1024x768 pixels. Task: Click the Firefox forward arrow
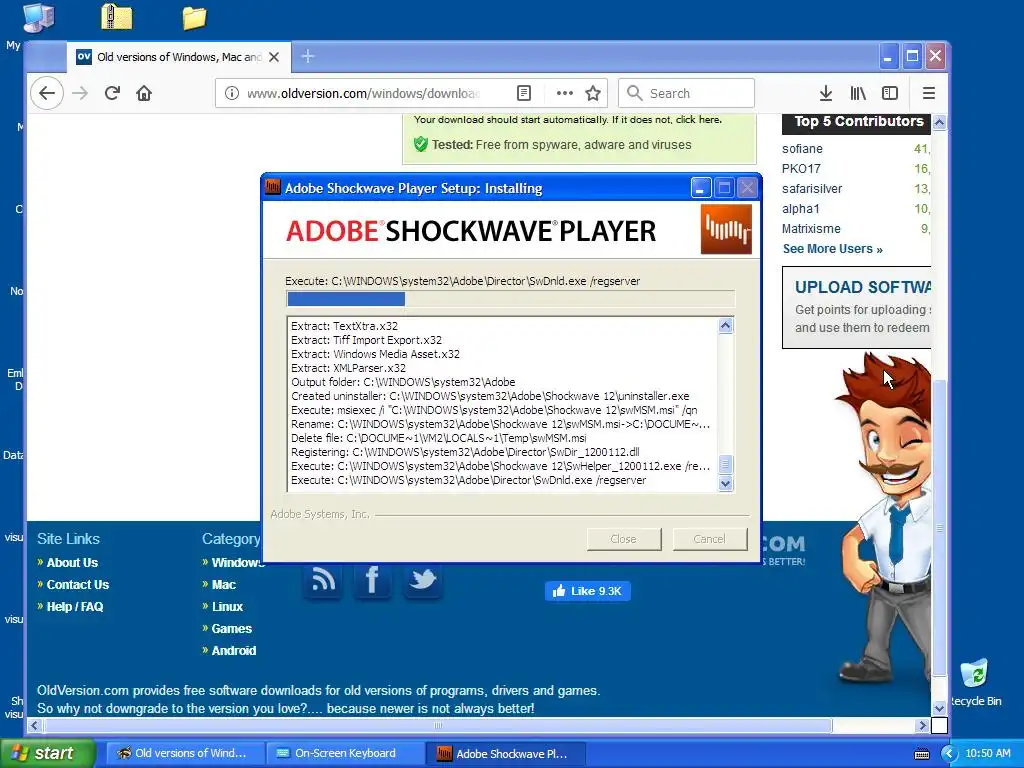point(80,93)
